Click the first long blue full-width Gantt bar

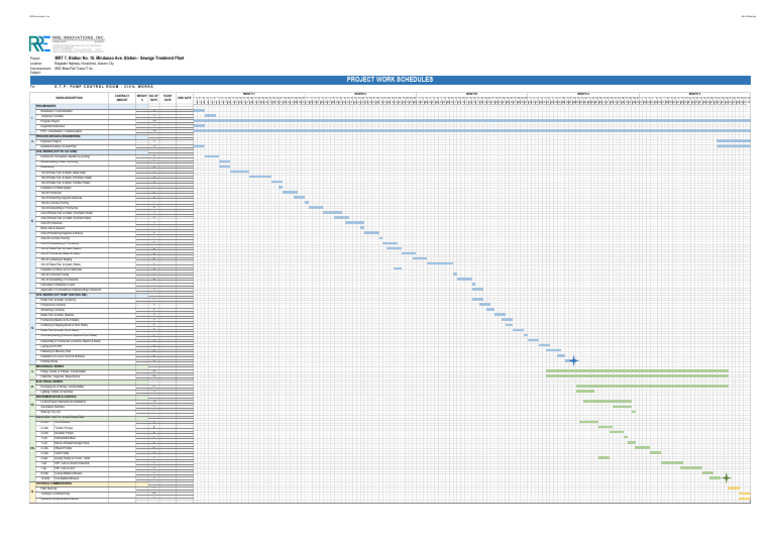click(472, 120)
